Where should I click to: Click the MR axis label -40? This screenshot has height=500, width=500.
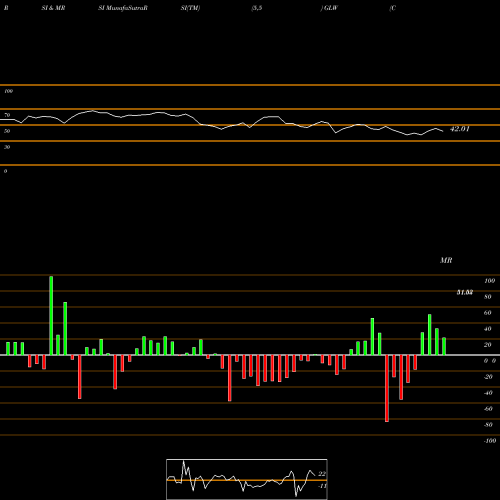click(x=488, y=393)
